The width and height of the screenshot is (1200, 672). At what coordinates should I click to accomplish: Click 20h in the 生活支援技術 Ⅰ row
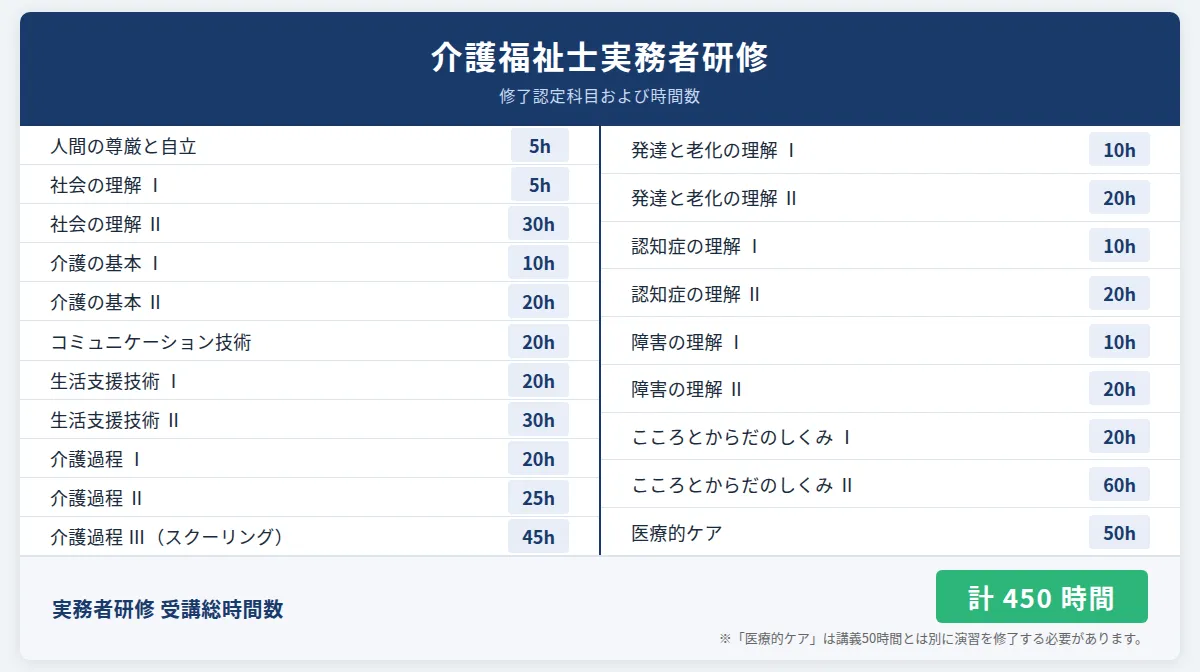pos(538,381)
